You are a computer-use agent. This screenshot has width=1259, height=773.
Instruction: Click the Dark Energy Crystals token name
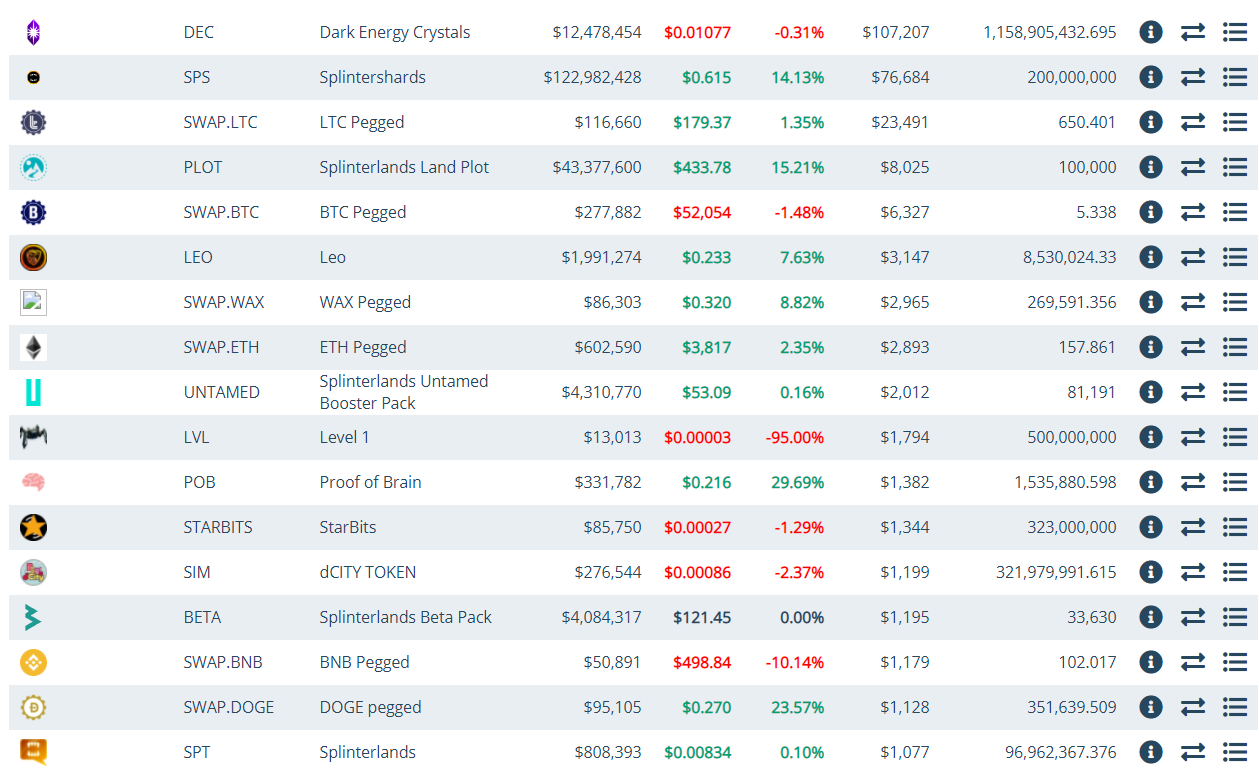click(395, 32)
